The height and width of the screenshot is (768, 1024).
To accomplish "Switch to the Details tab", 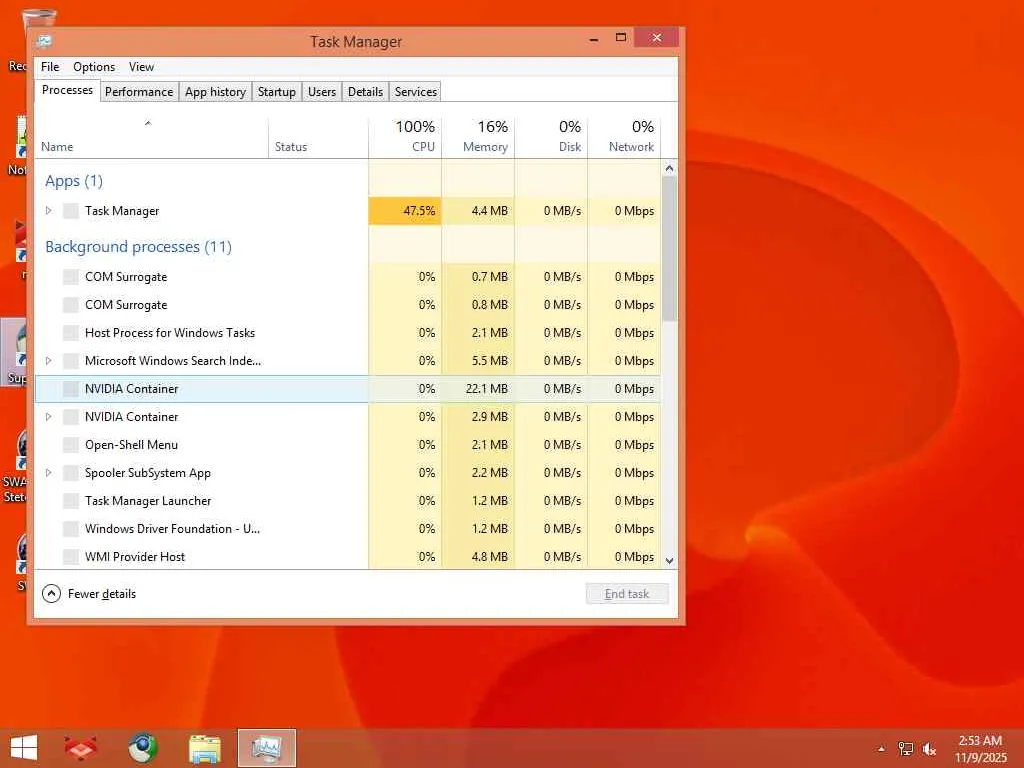I will [365, 92].
